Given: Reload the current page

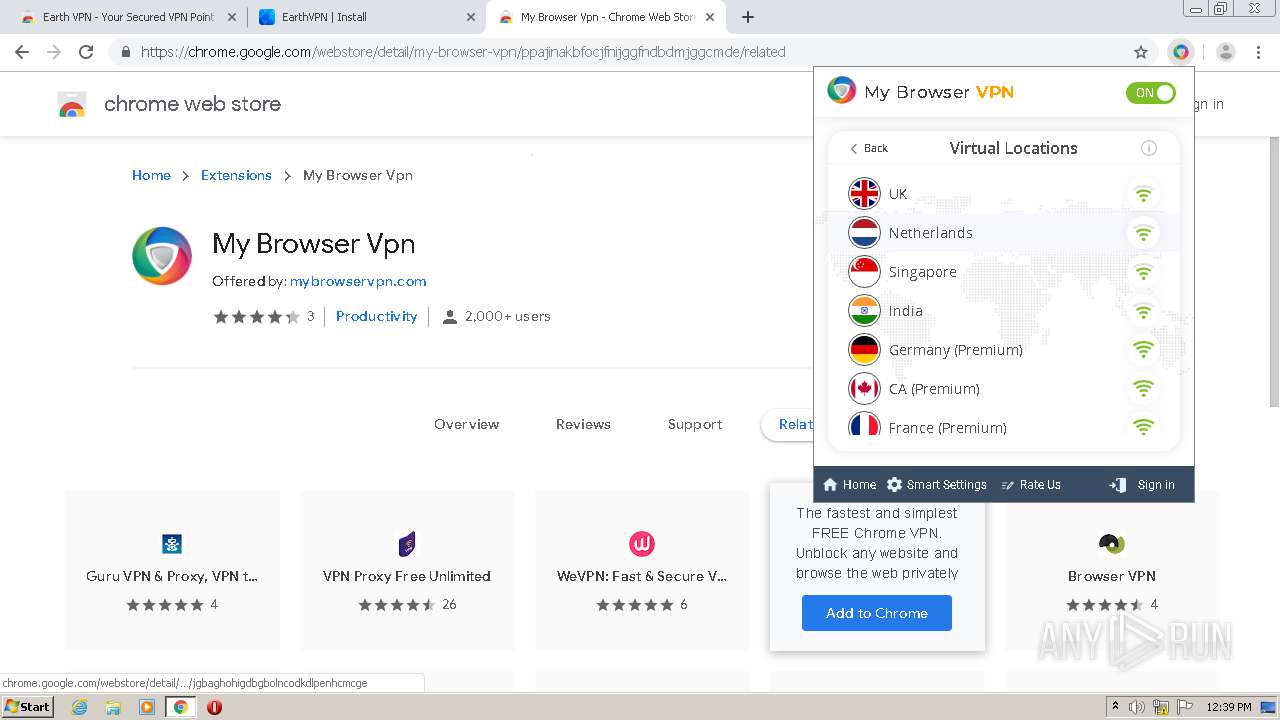Looking at the screenshot, I should pos(86,52).
